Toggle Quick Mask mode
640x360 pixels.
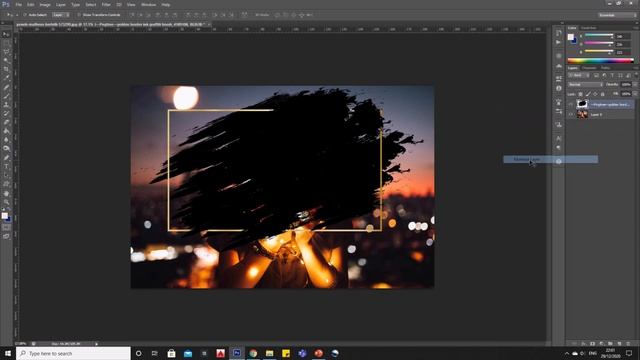point(6,227)
